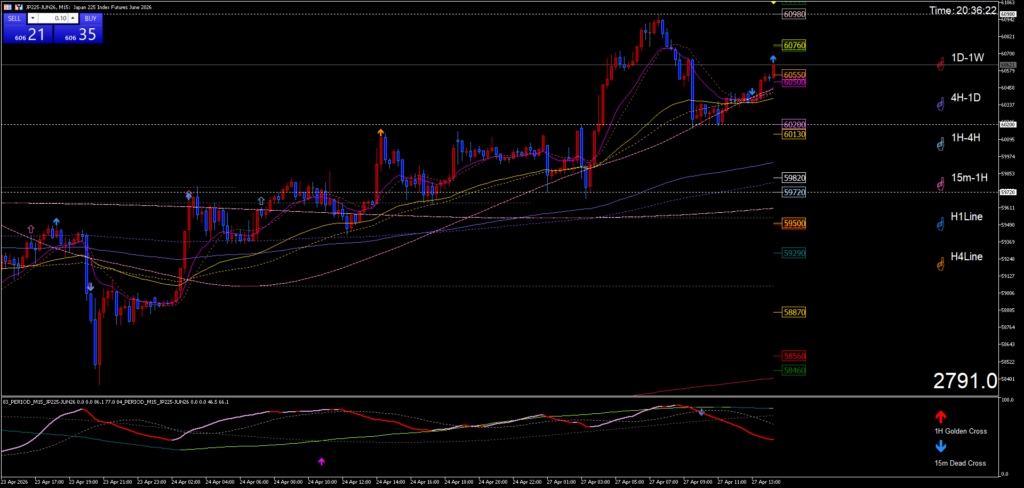The image size is (1024, 488).
Task: Click the purple hand icon beside 4H-1D
Action: 940,103
